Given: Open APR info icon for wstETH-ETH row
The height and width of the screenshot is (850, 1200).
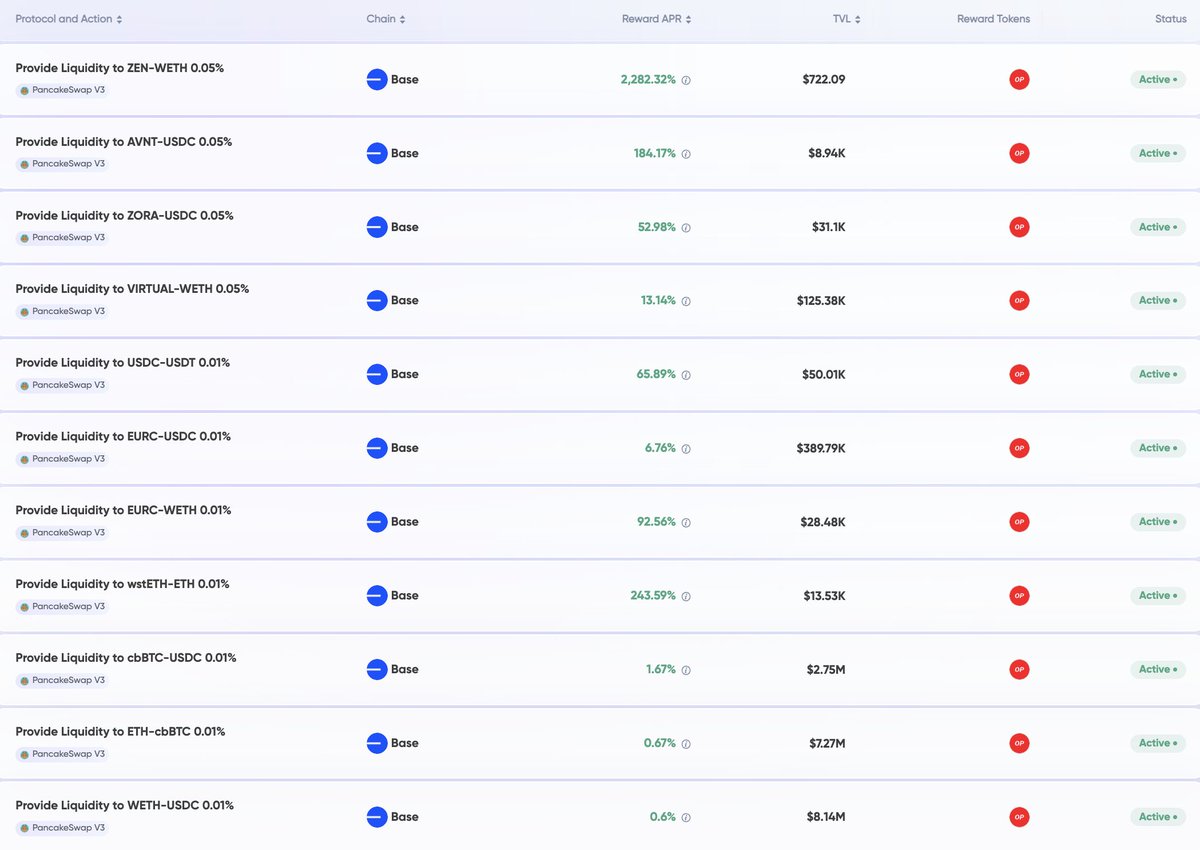Looking at the screenshot, I should (x=686, y=596).
